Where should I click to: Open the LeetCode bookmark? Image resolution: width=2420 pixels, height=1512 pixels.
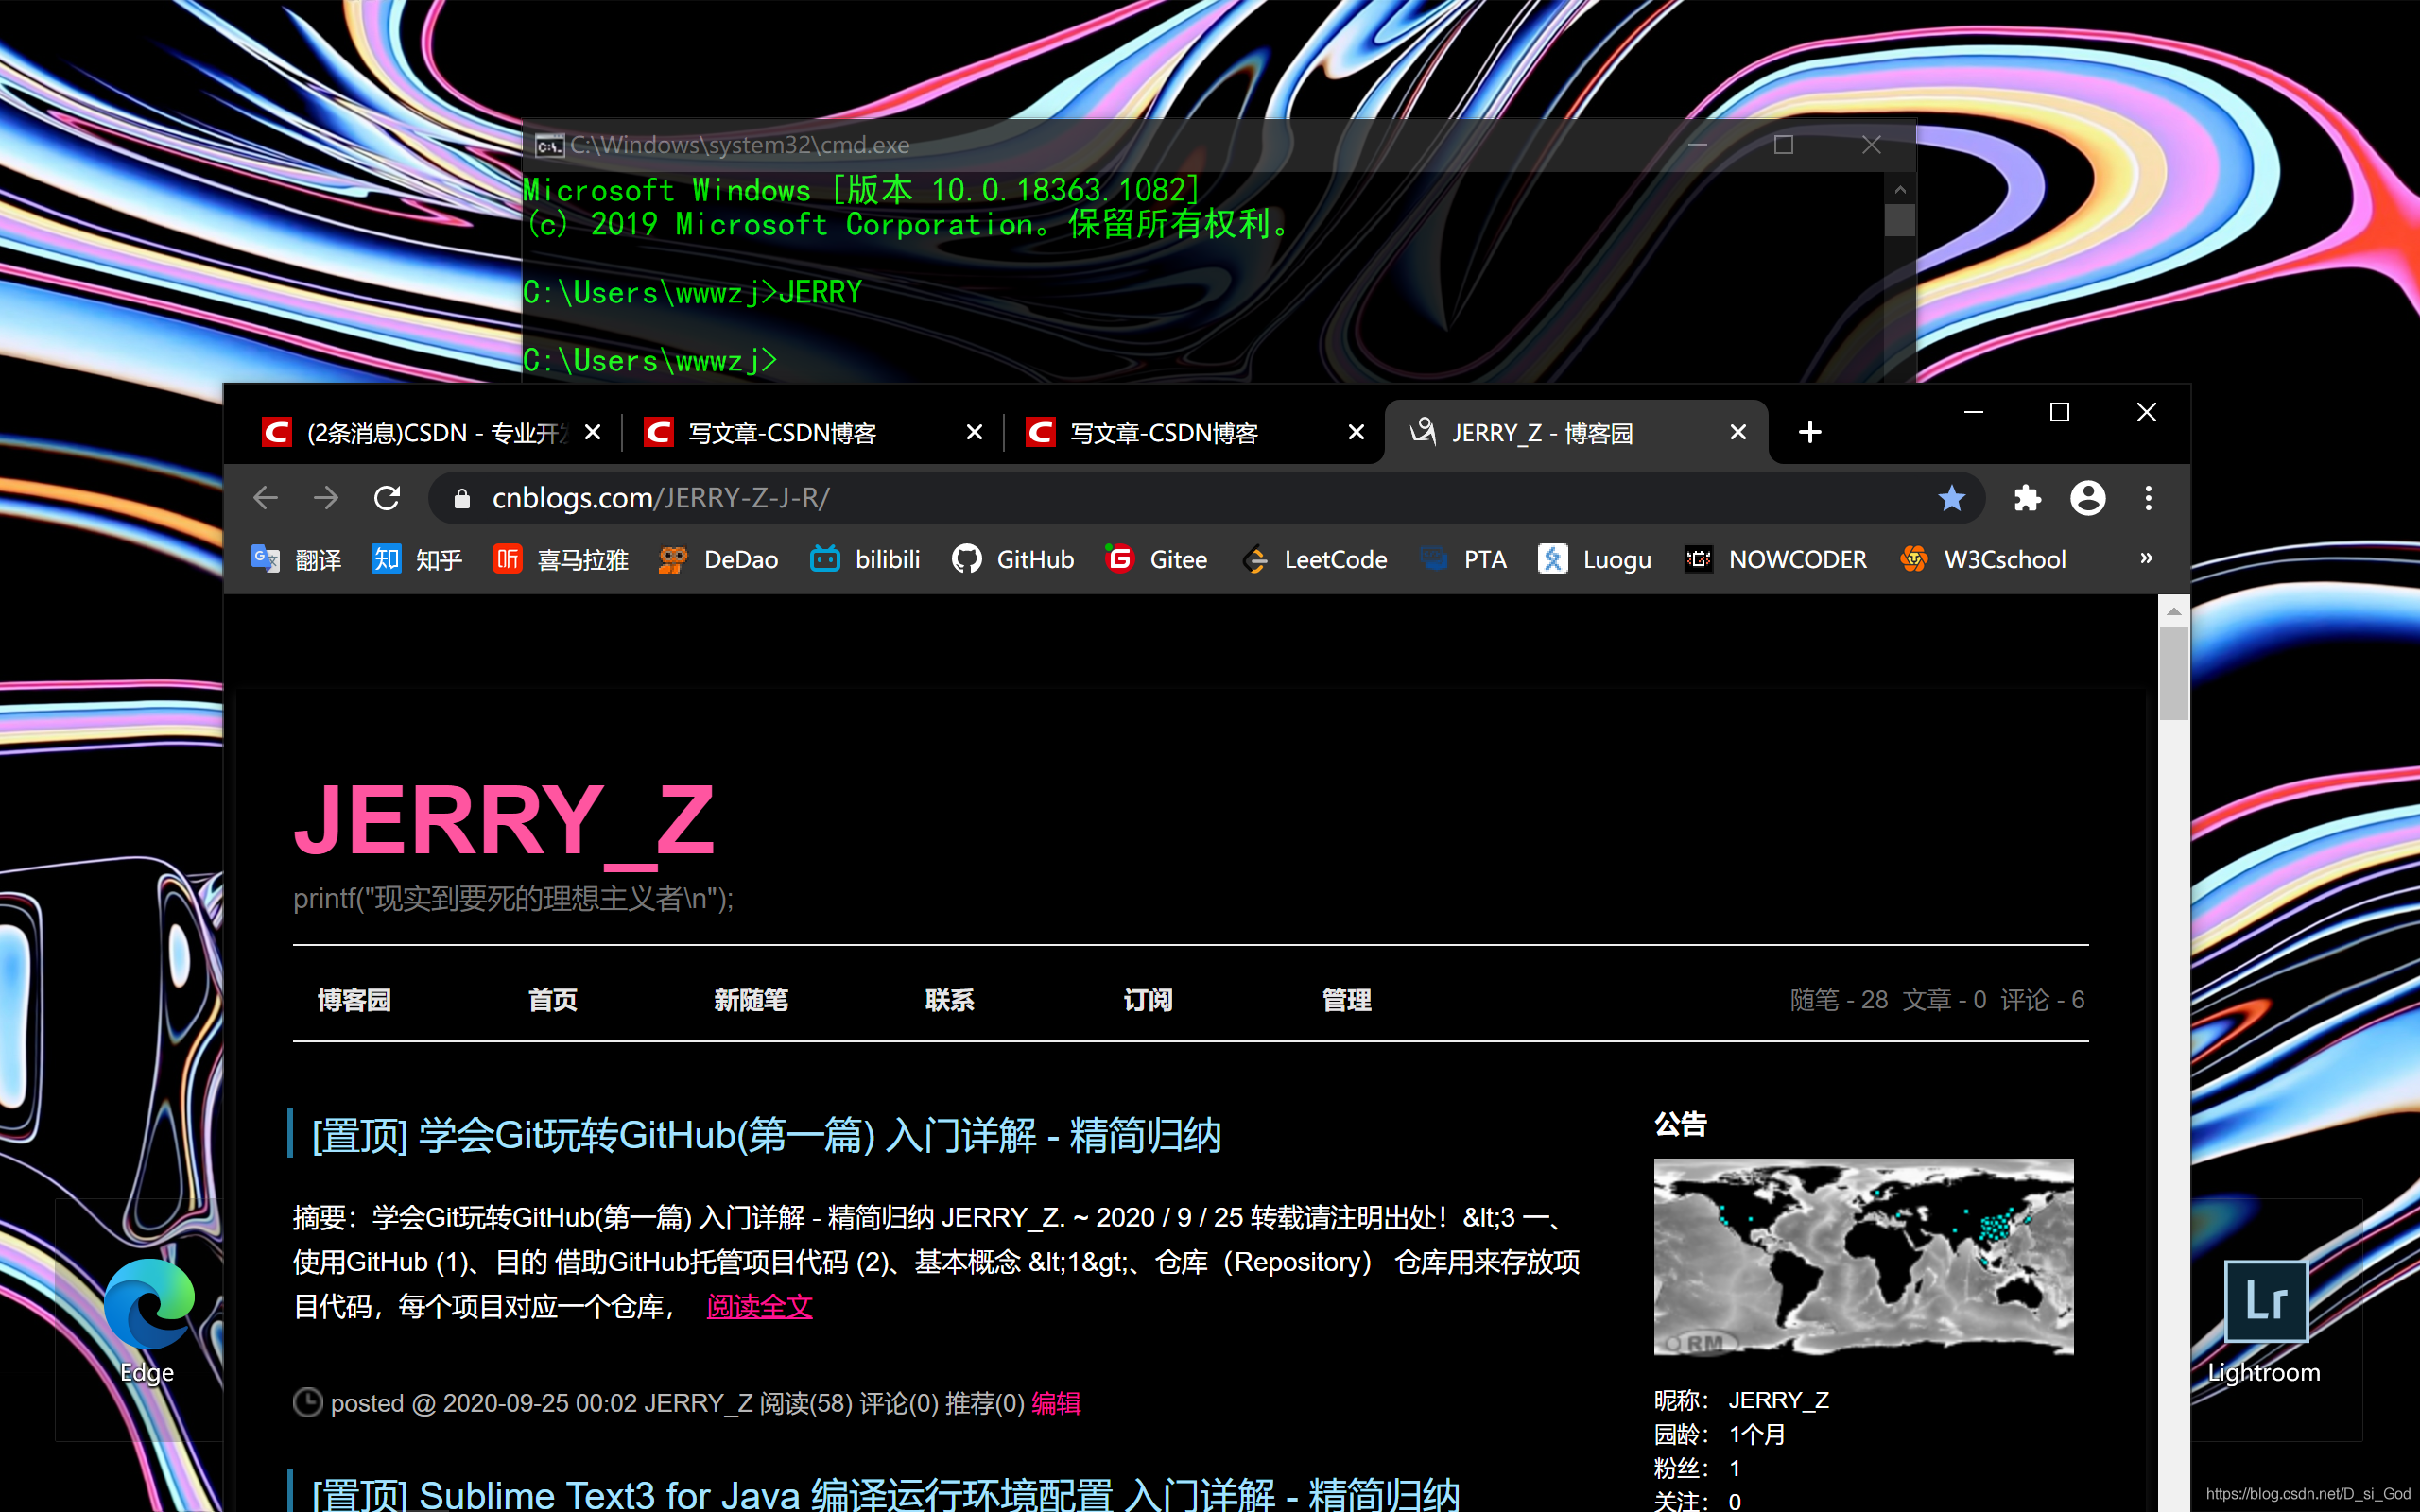(x=1314, y=559)
